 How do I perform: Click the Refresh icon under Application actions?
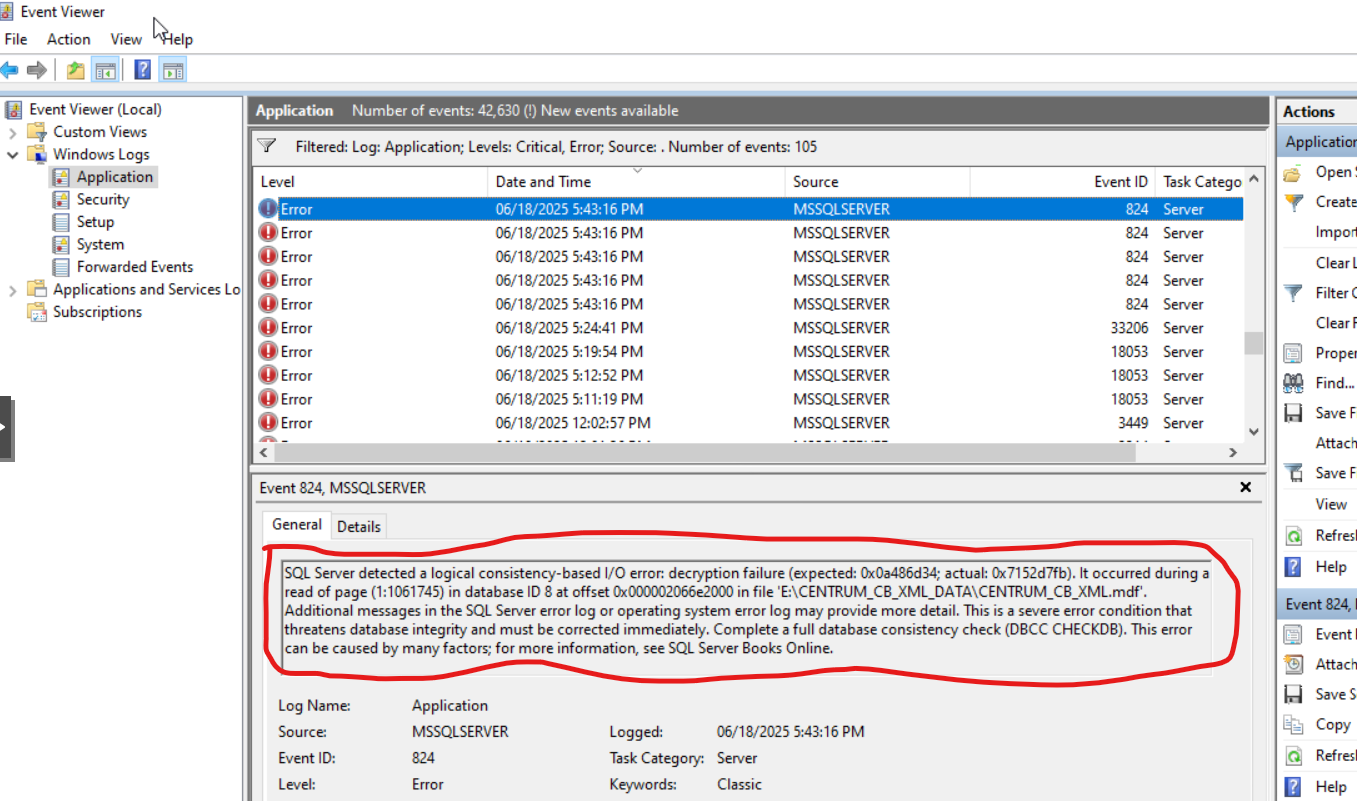1293,535
